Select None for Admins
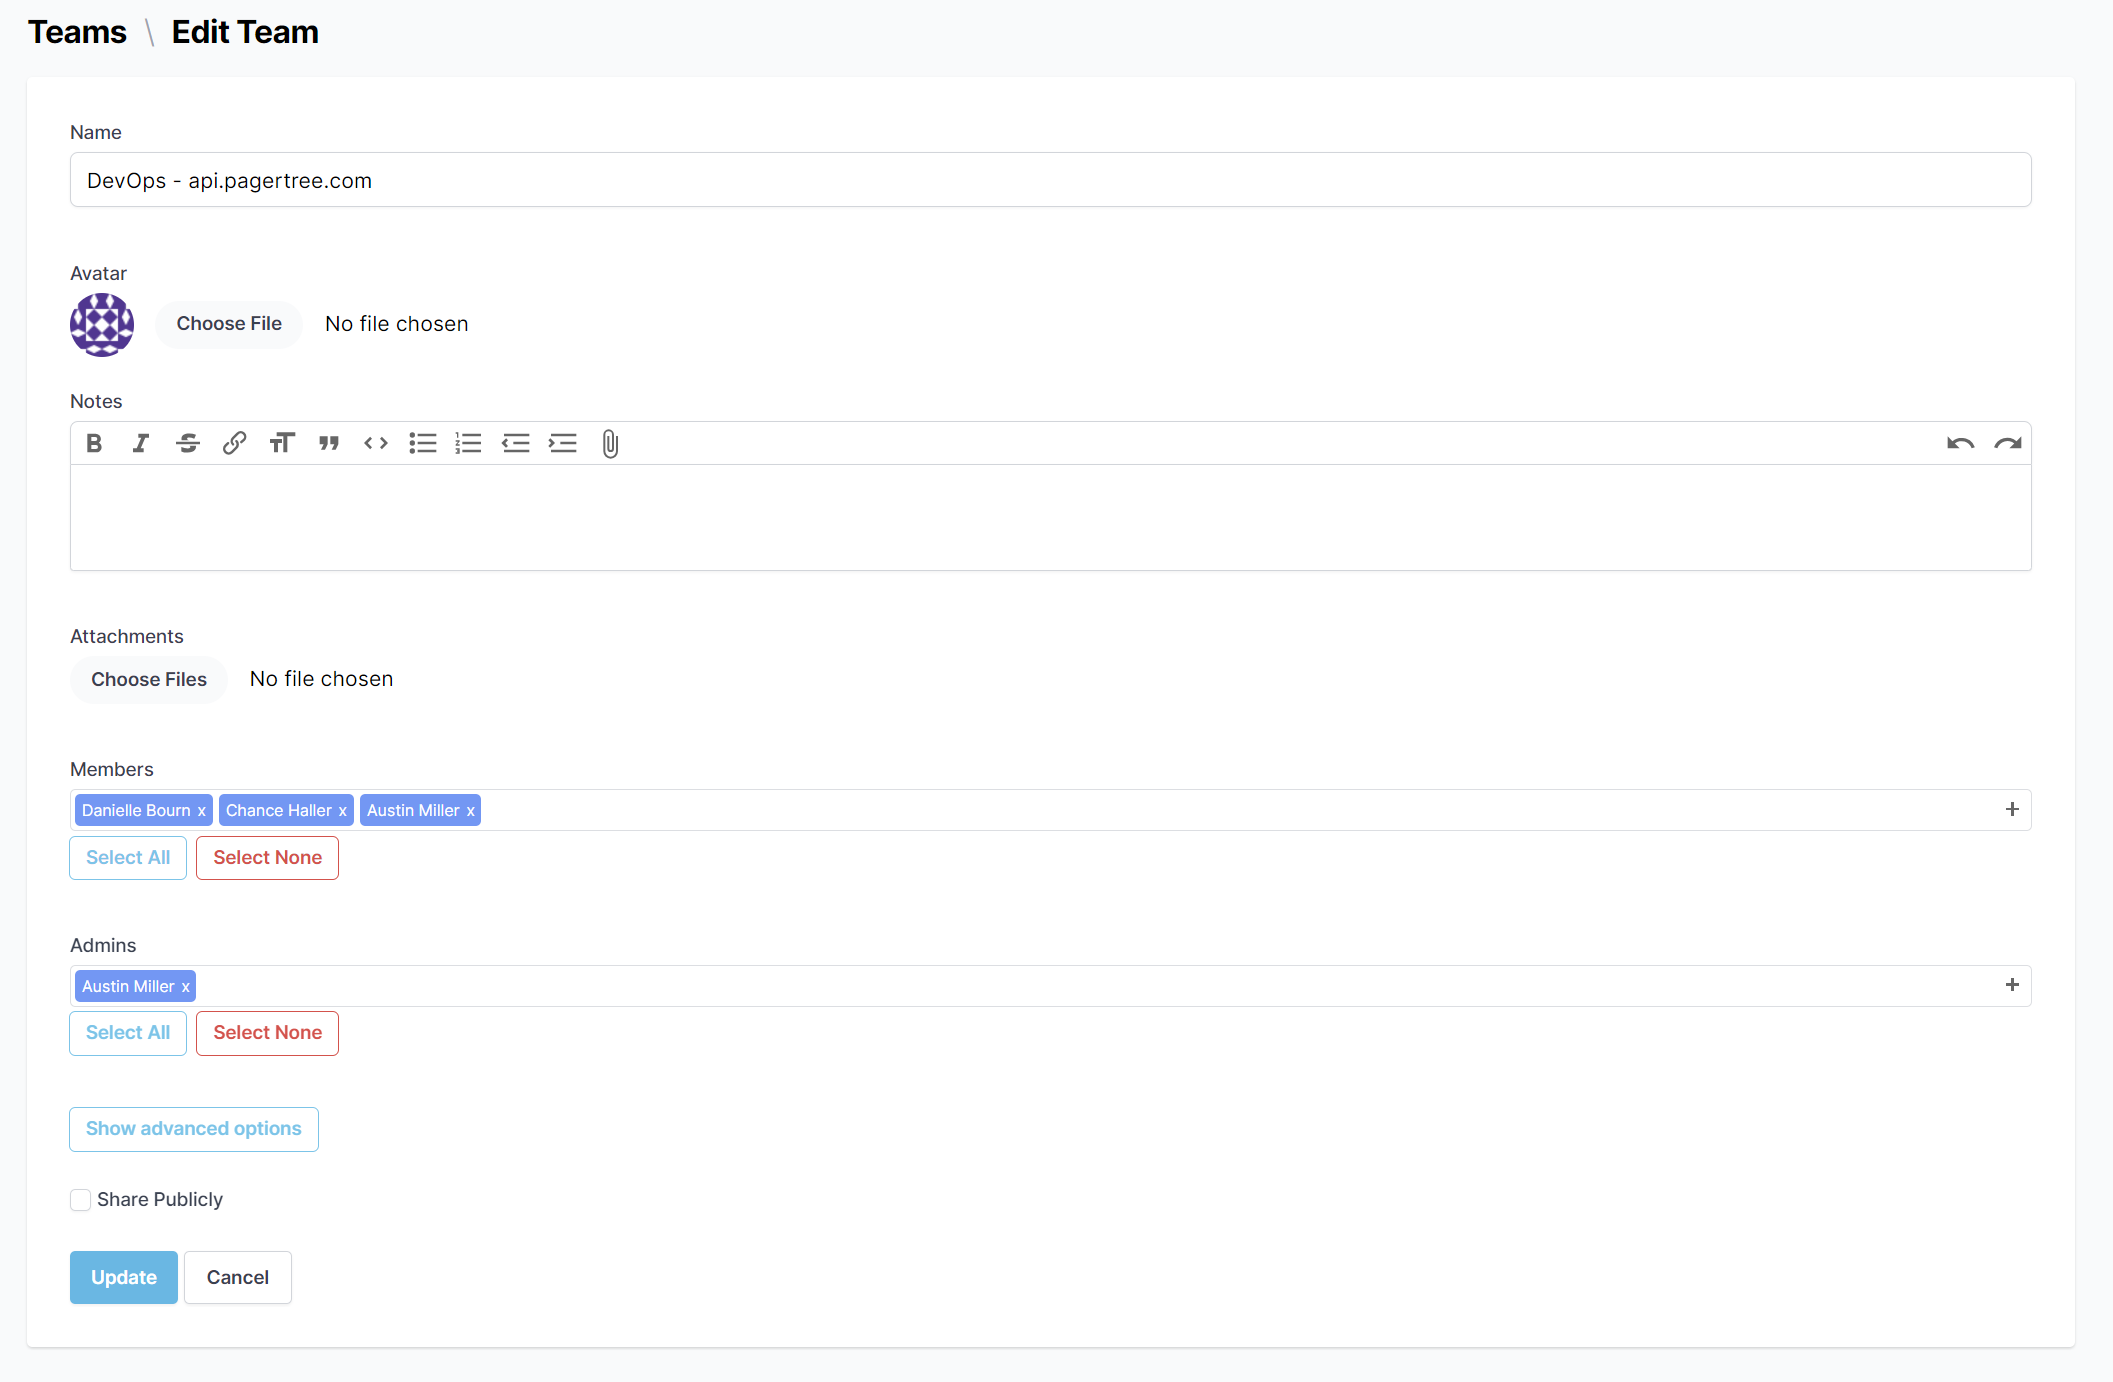Screen dimensions: 2113x1382 pyautogui.click(x=267, y=1032)
